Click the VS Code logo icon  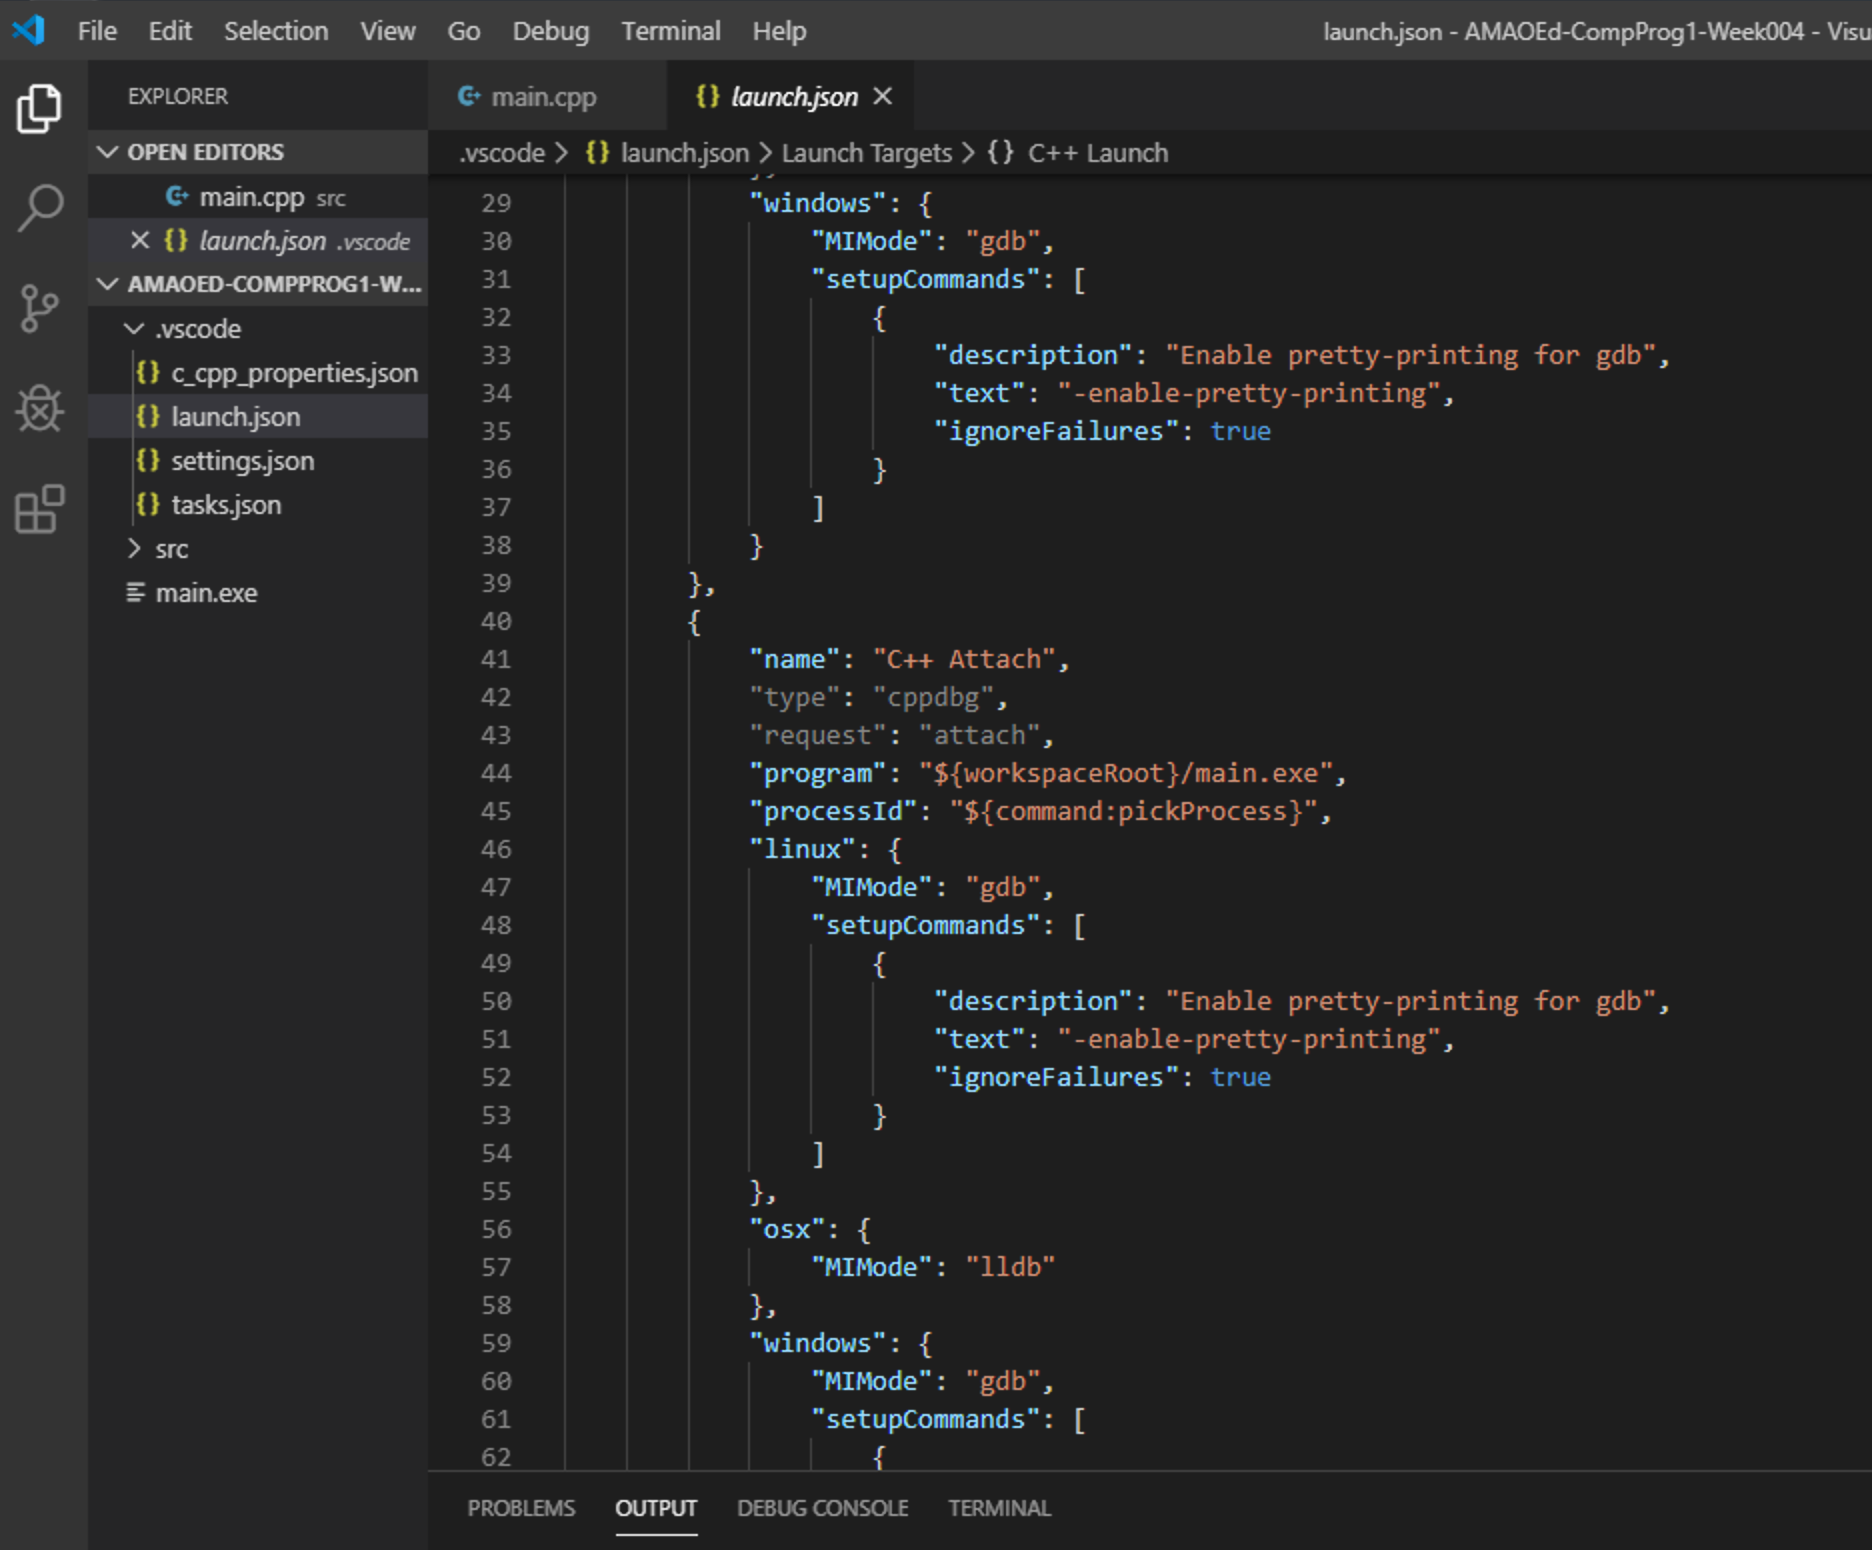pos(29,30)
